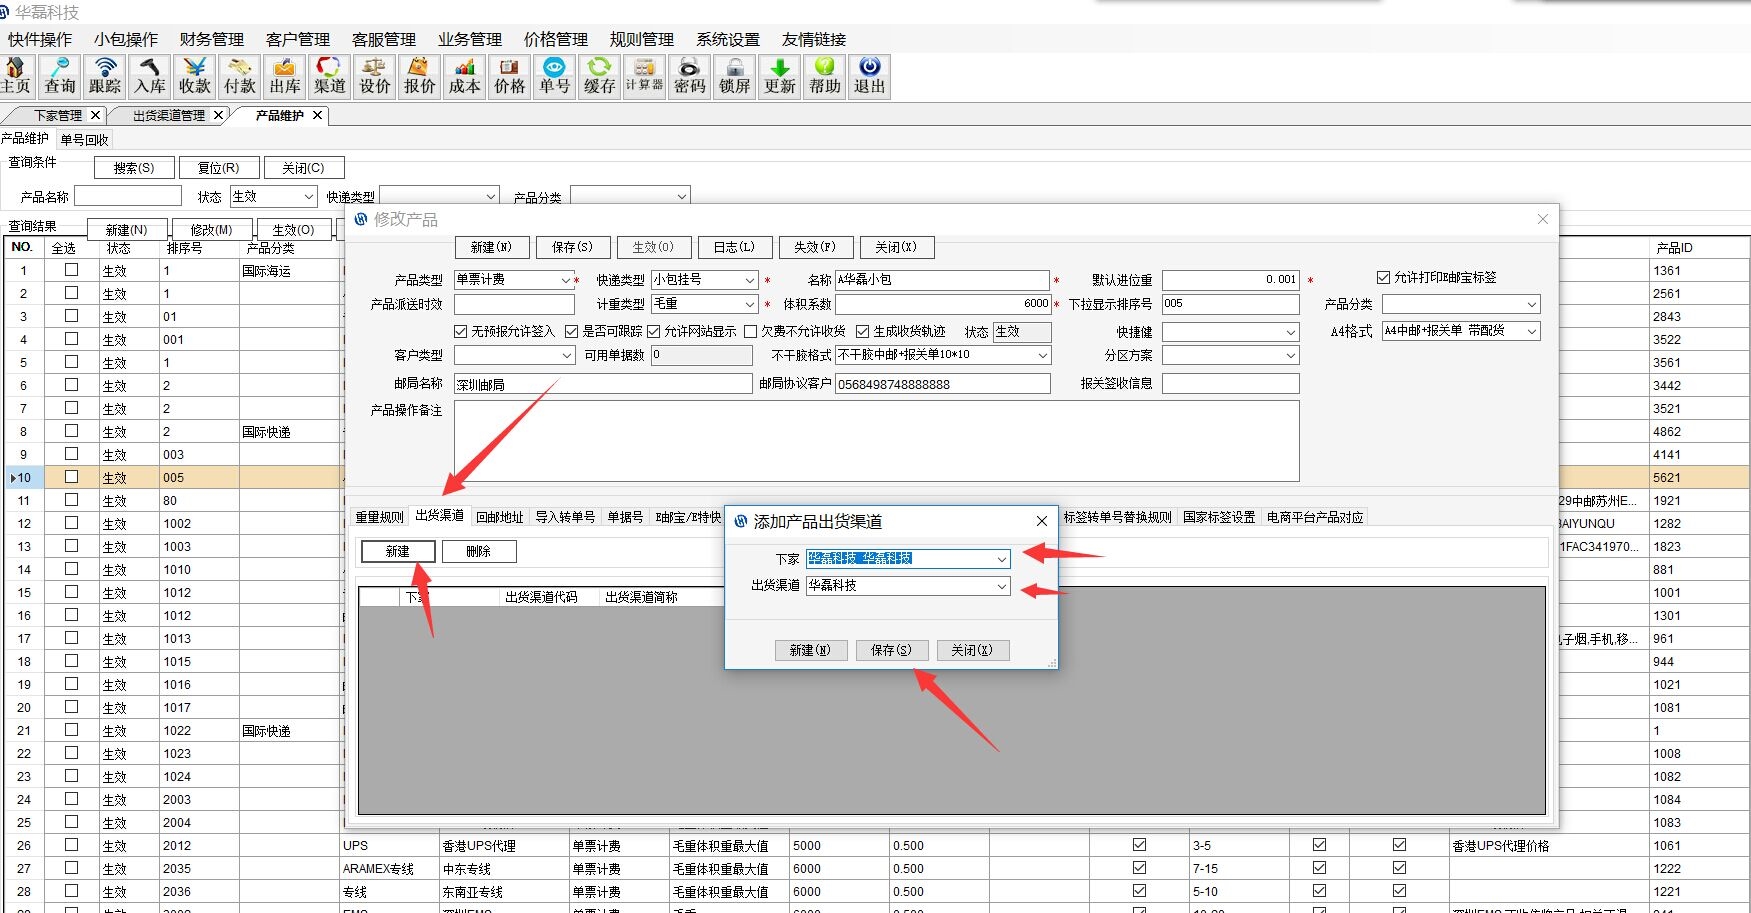Click the 成本 cost chart icon

pyautogui.click(x=464, y=76)
